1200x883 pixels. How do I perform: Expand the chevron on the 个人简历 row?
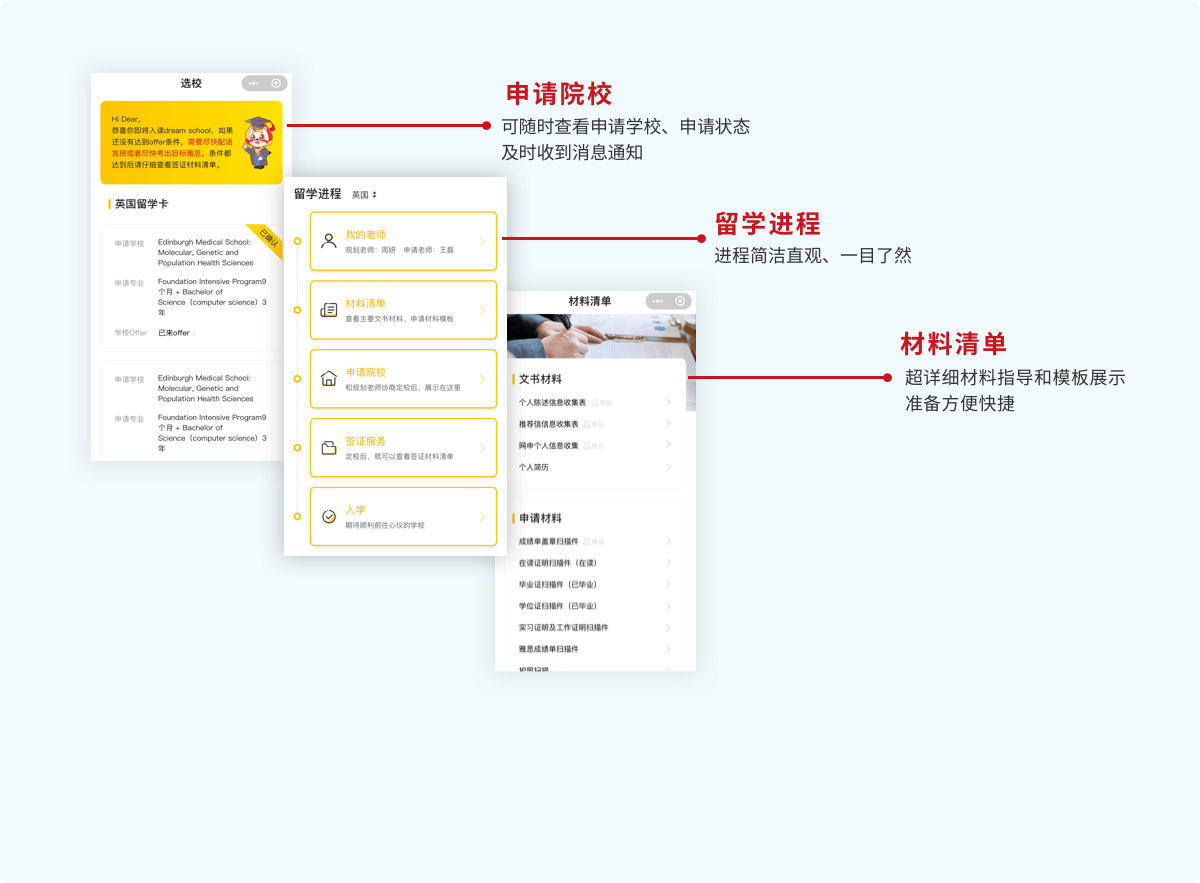(668, 467)
